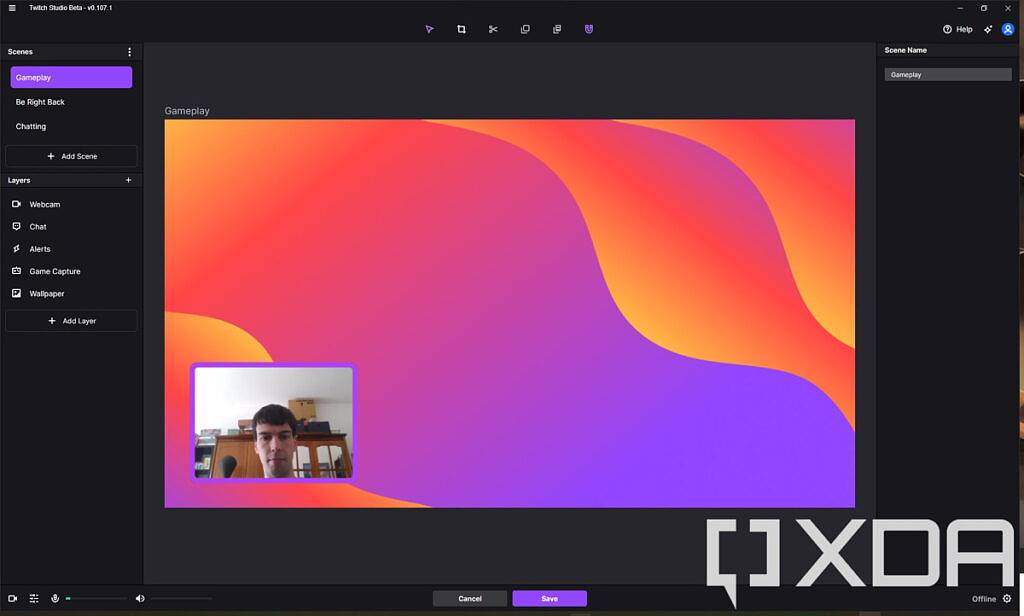Screen dimensions: 1024x616
Task: Click the microphone icon near the audio meter
Action: coord(55,597)
